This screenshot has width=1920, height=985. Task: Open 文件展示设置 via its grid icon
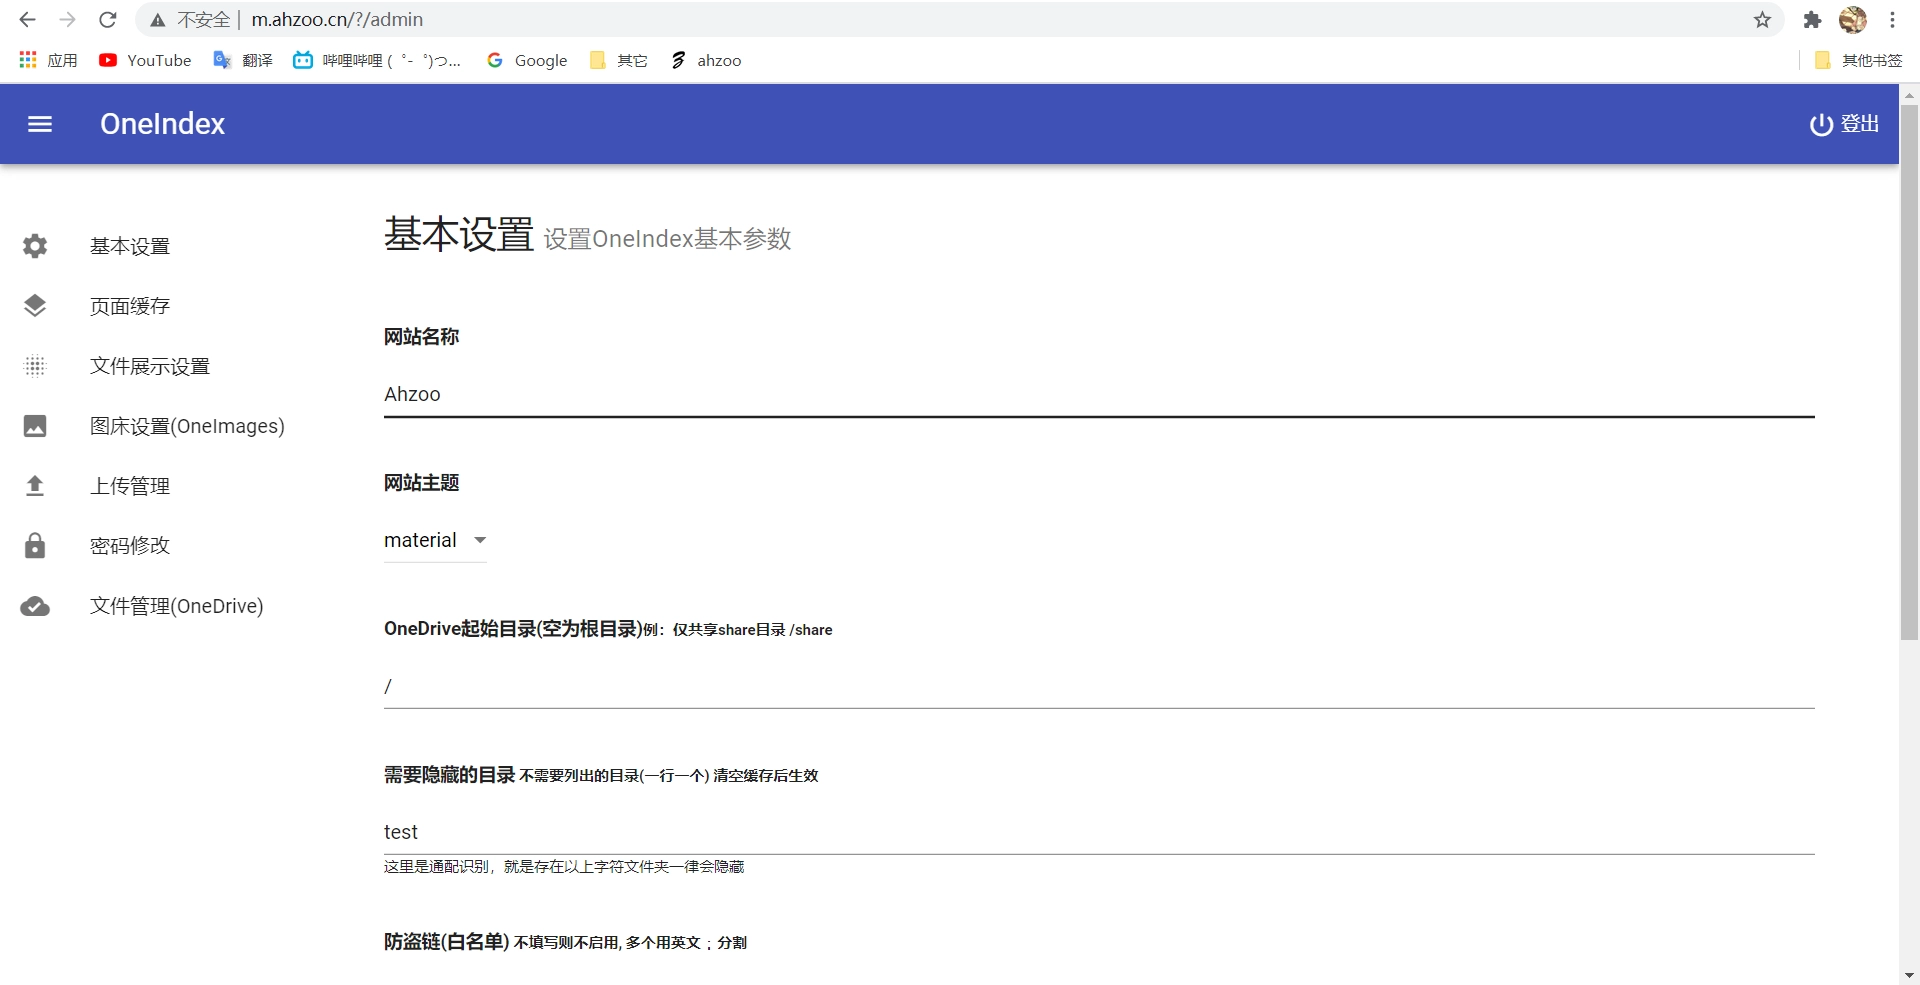[x=35, y=366]
